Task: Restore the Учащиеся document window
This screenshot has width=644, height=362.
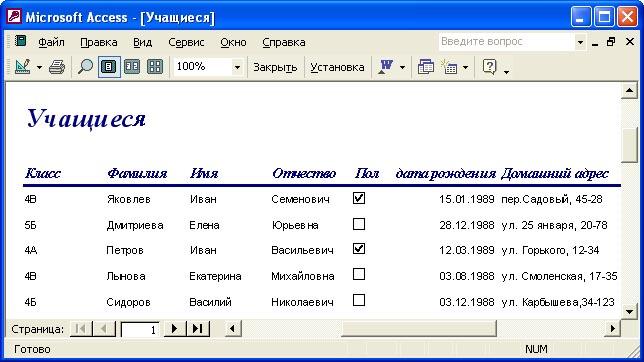Action: point(611,42)
